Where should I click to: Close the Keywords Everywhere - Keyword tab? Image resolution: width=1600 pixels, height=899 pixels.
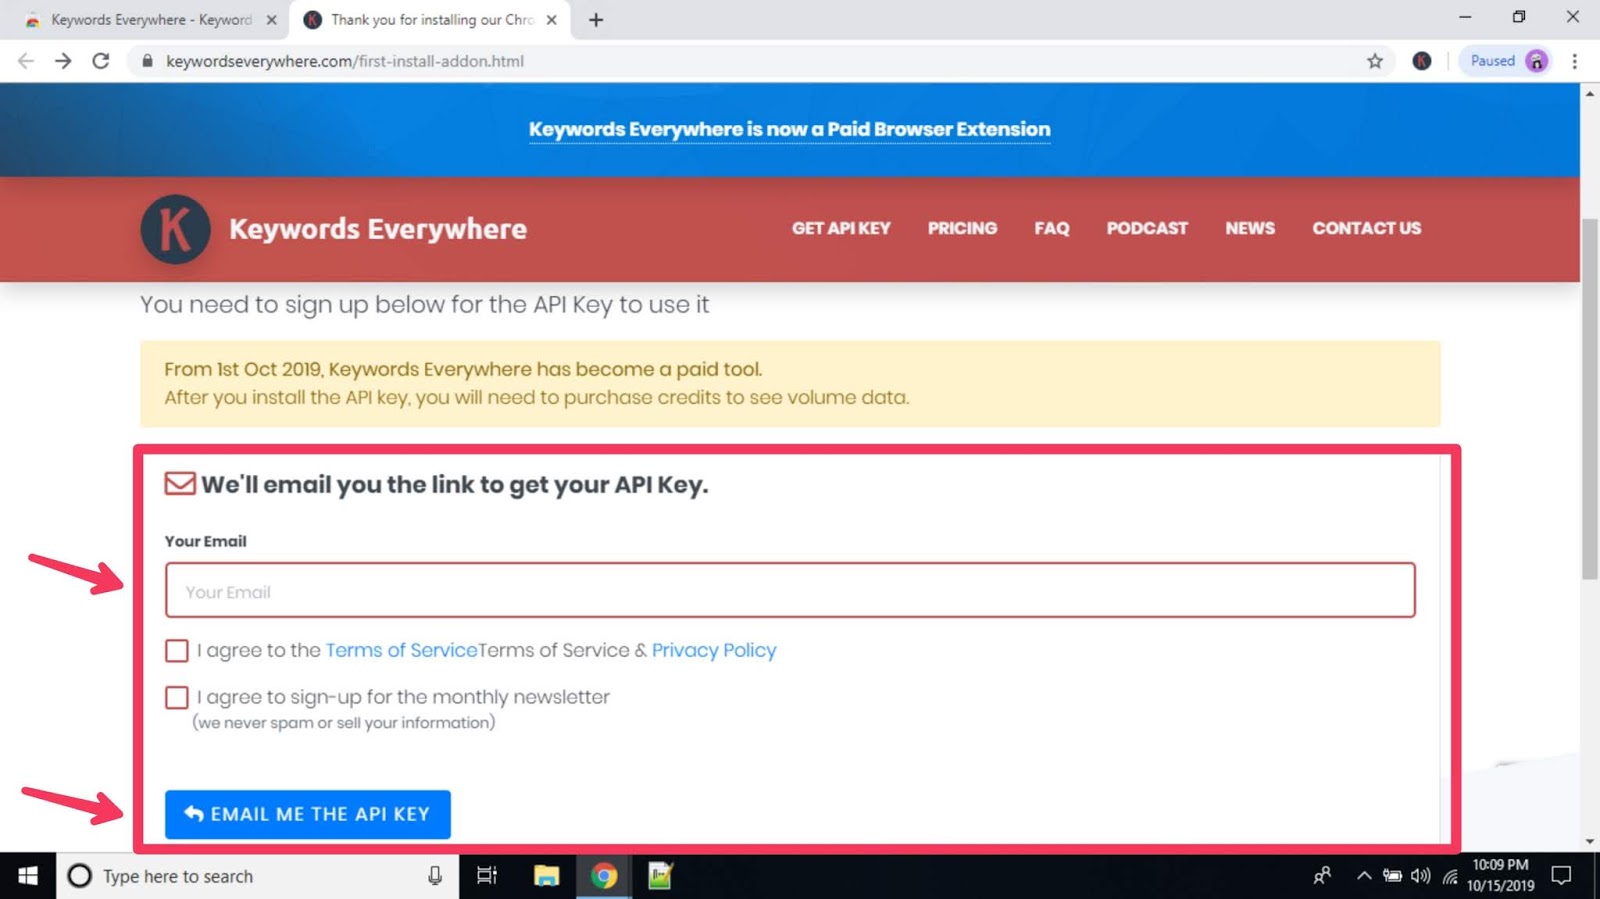coord(271,20)
